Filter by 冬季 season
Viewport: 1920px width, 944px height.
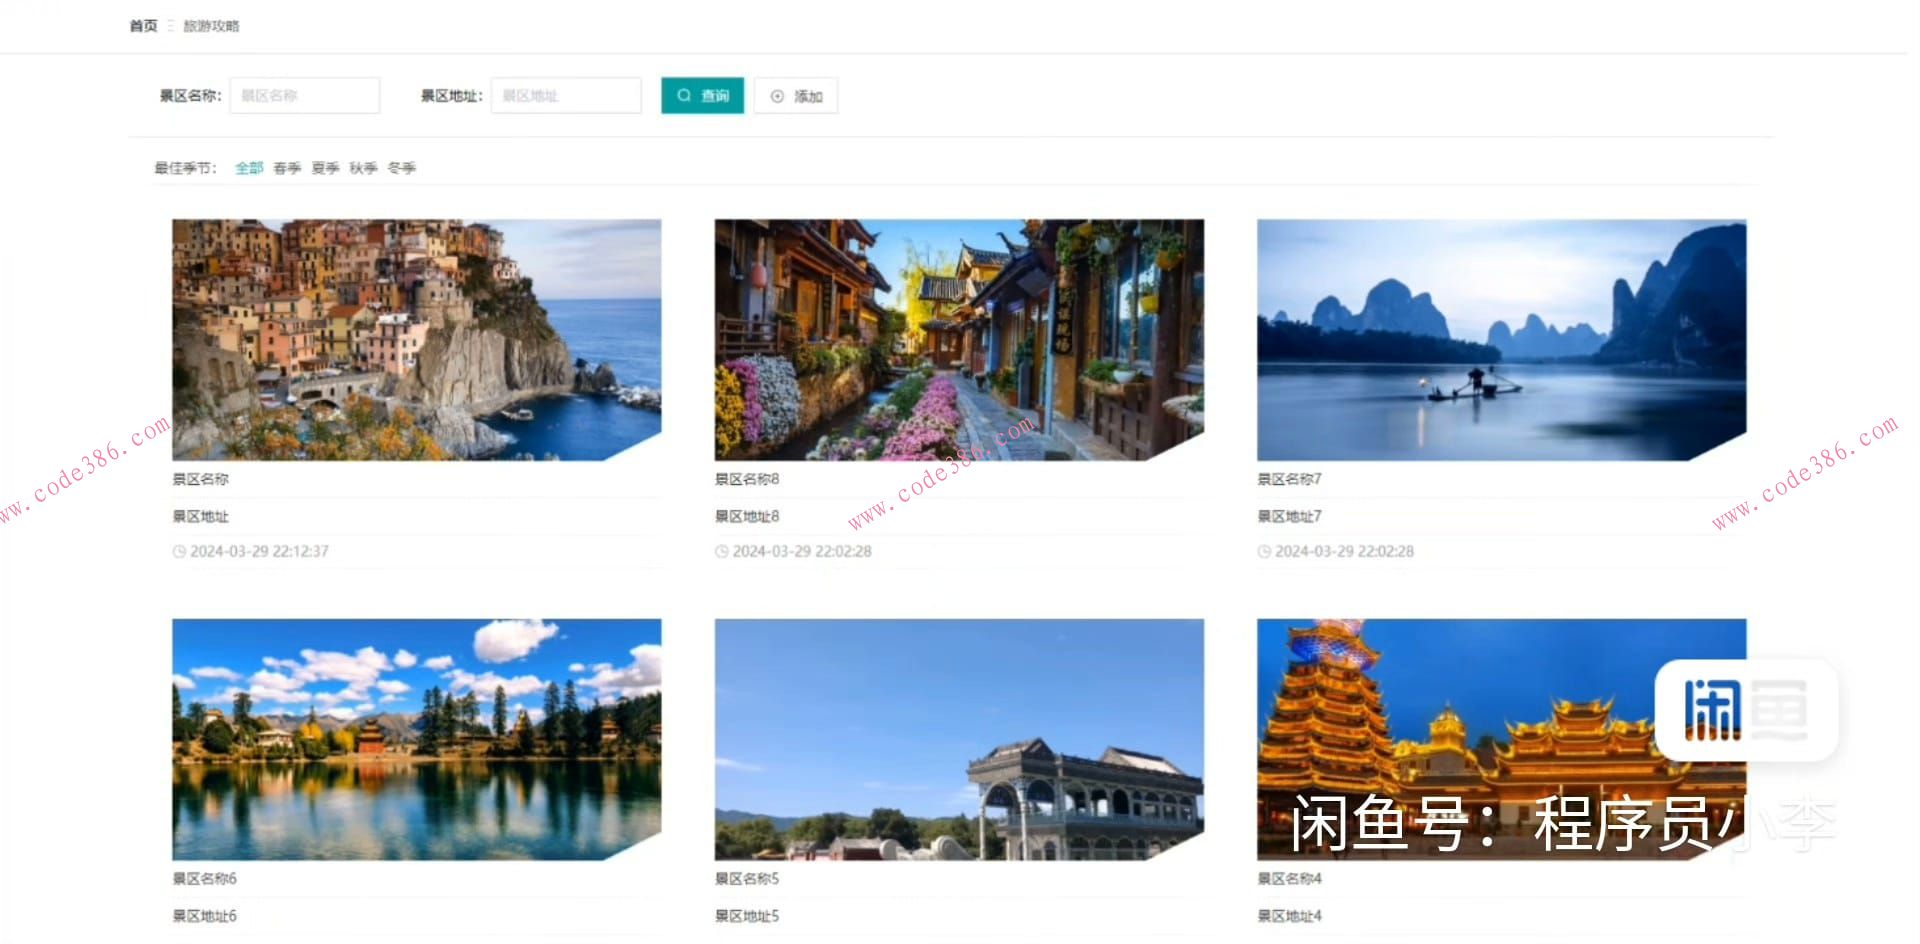(401, 168)
